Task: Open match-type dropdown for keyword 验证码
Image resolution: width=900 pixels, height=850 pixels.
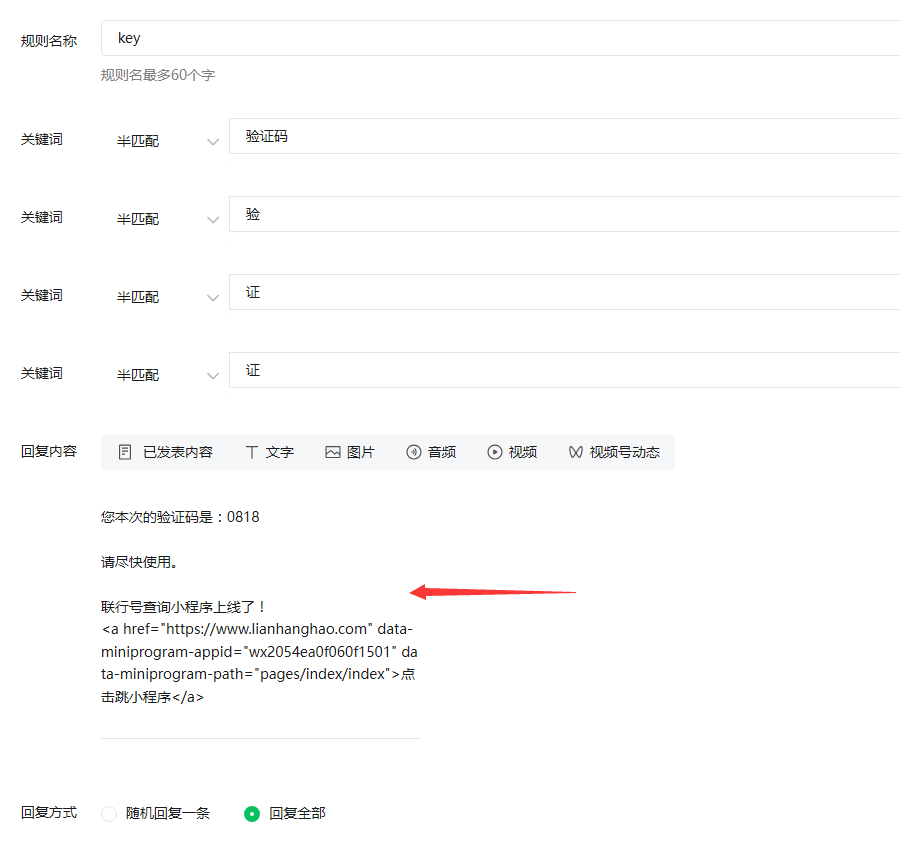Action: (x=165, y=141)
